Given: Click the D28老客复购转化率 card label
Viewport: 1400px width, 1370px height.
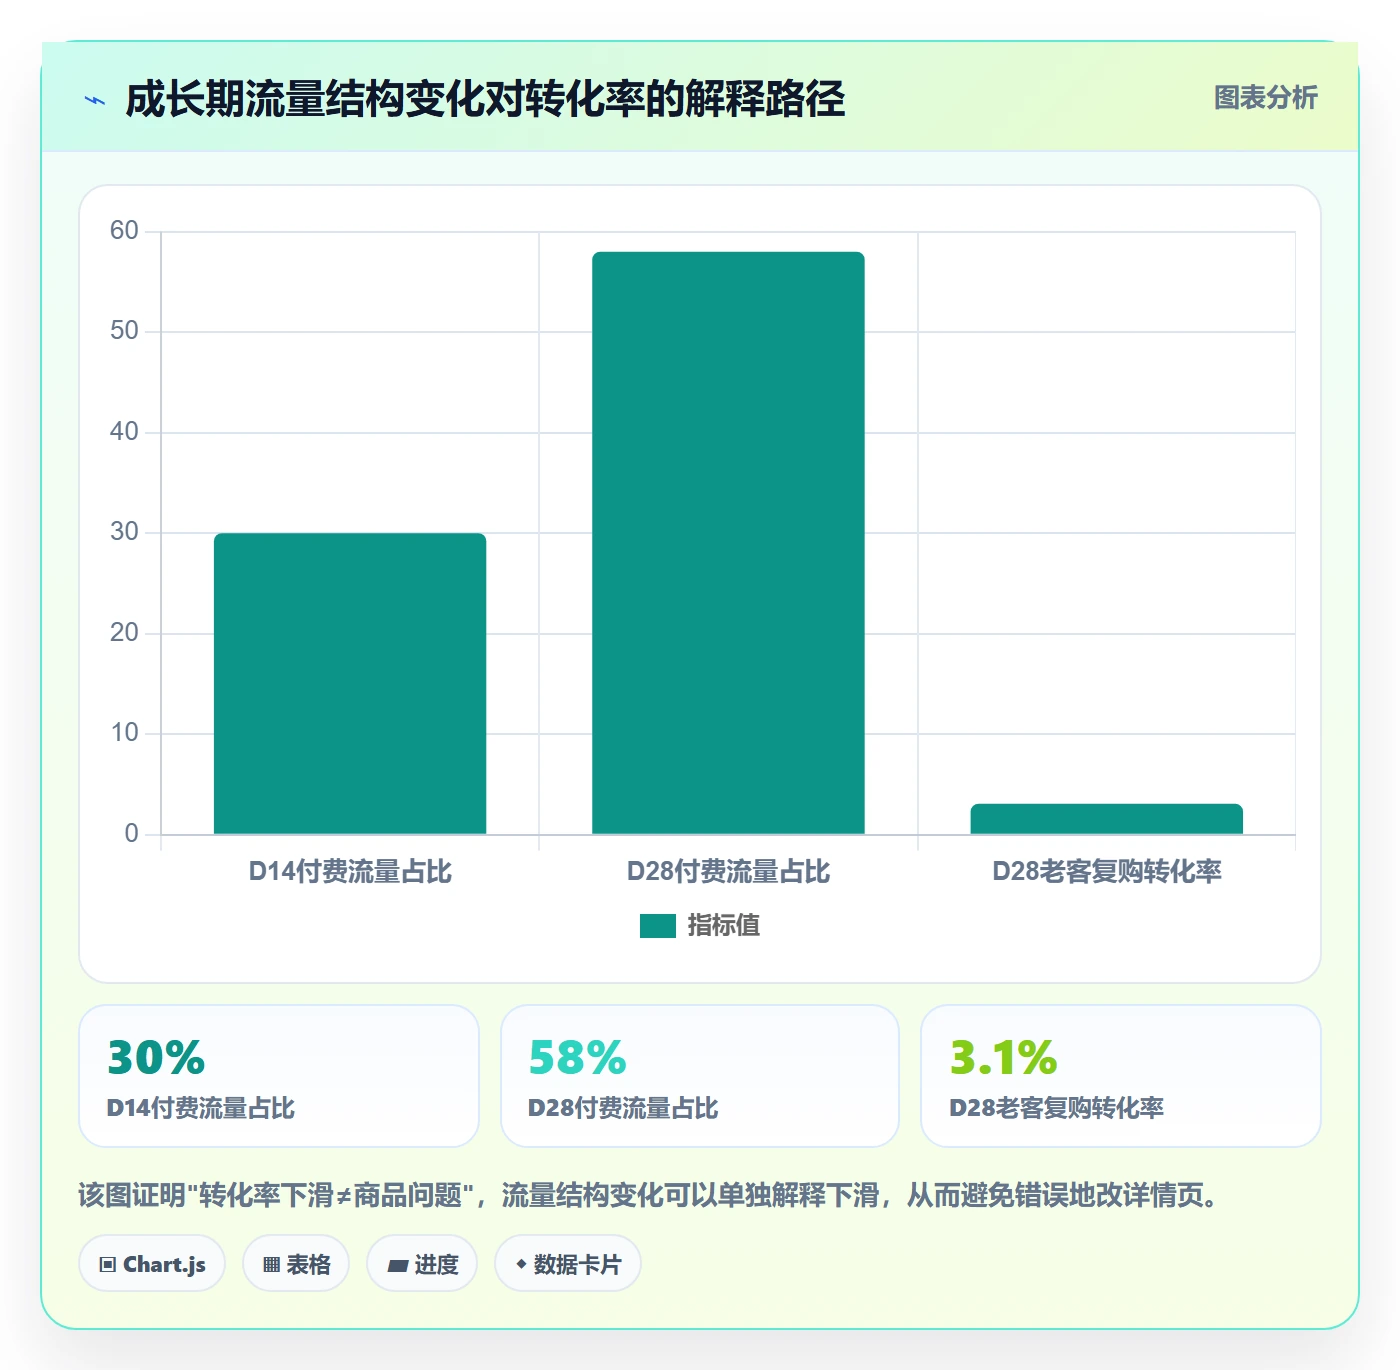Looking at the screenshot, I should click(1057, 1108).
